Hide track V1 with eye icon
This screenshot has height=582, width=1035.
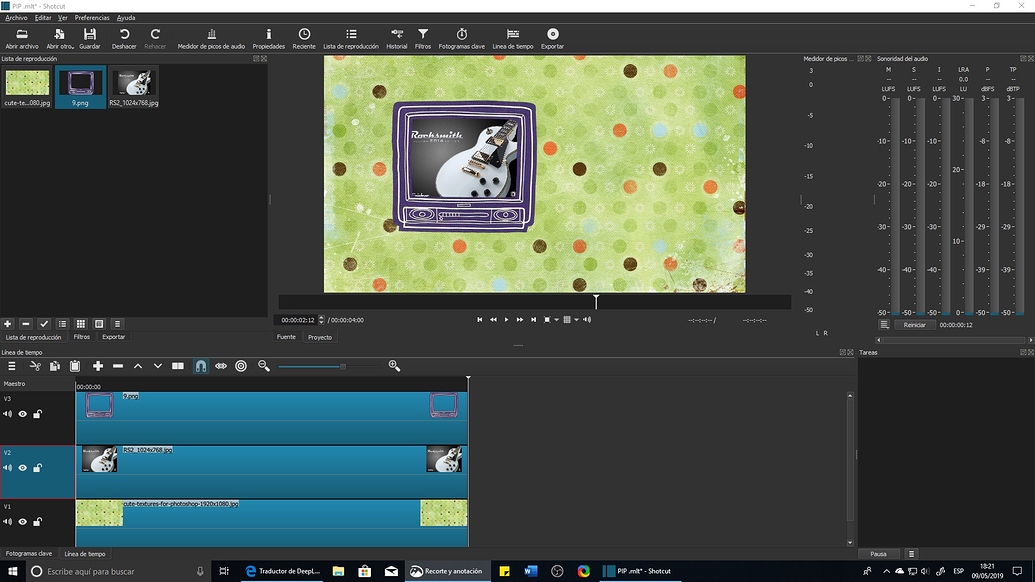click(x=22, y=522)
